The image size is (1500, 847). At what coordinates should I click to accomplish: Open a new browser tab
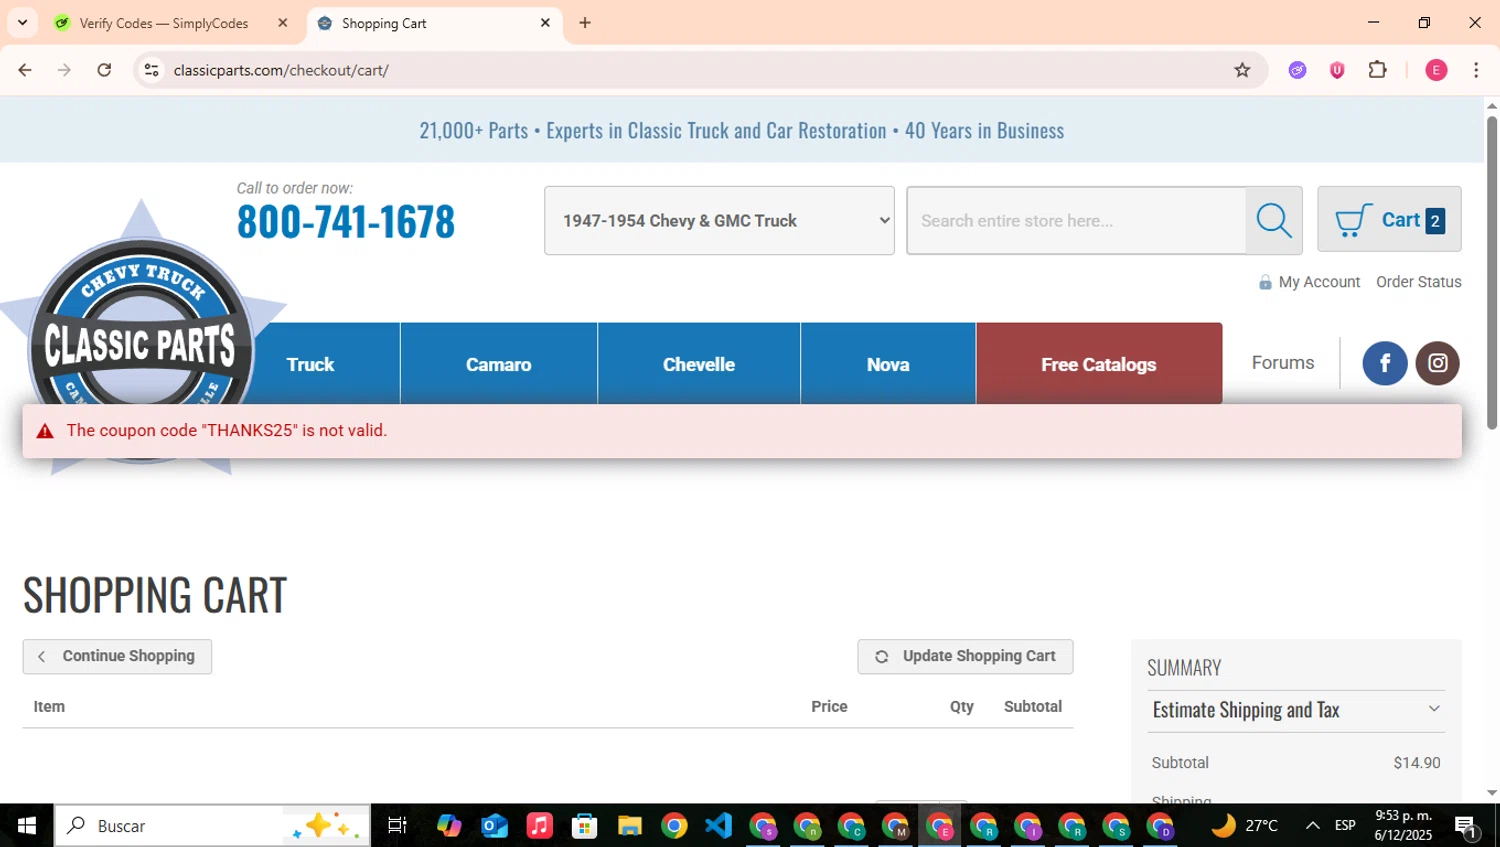[585, 23]
